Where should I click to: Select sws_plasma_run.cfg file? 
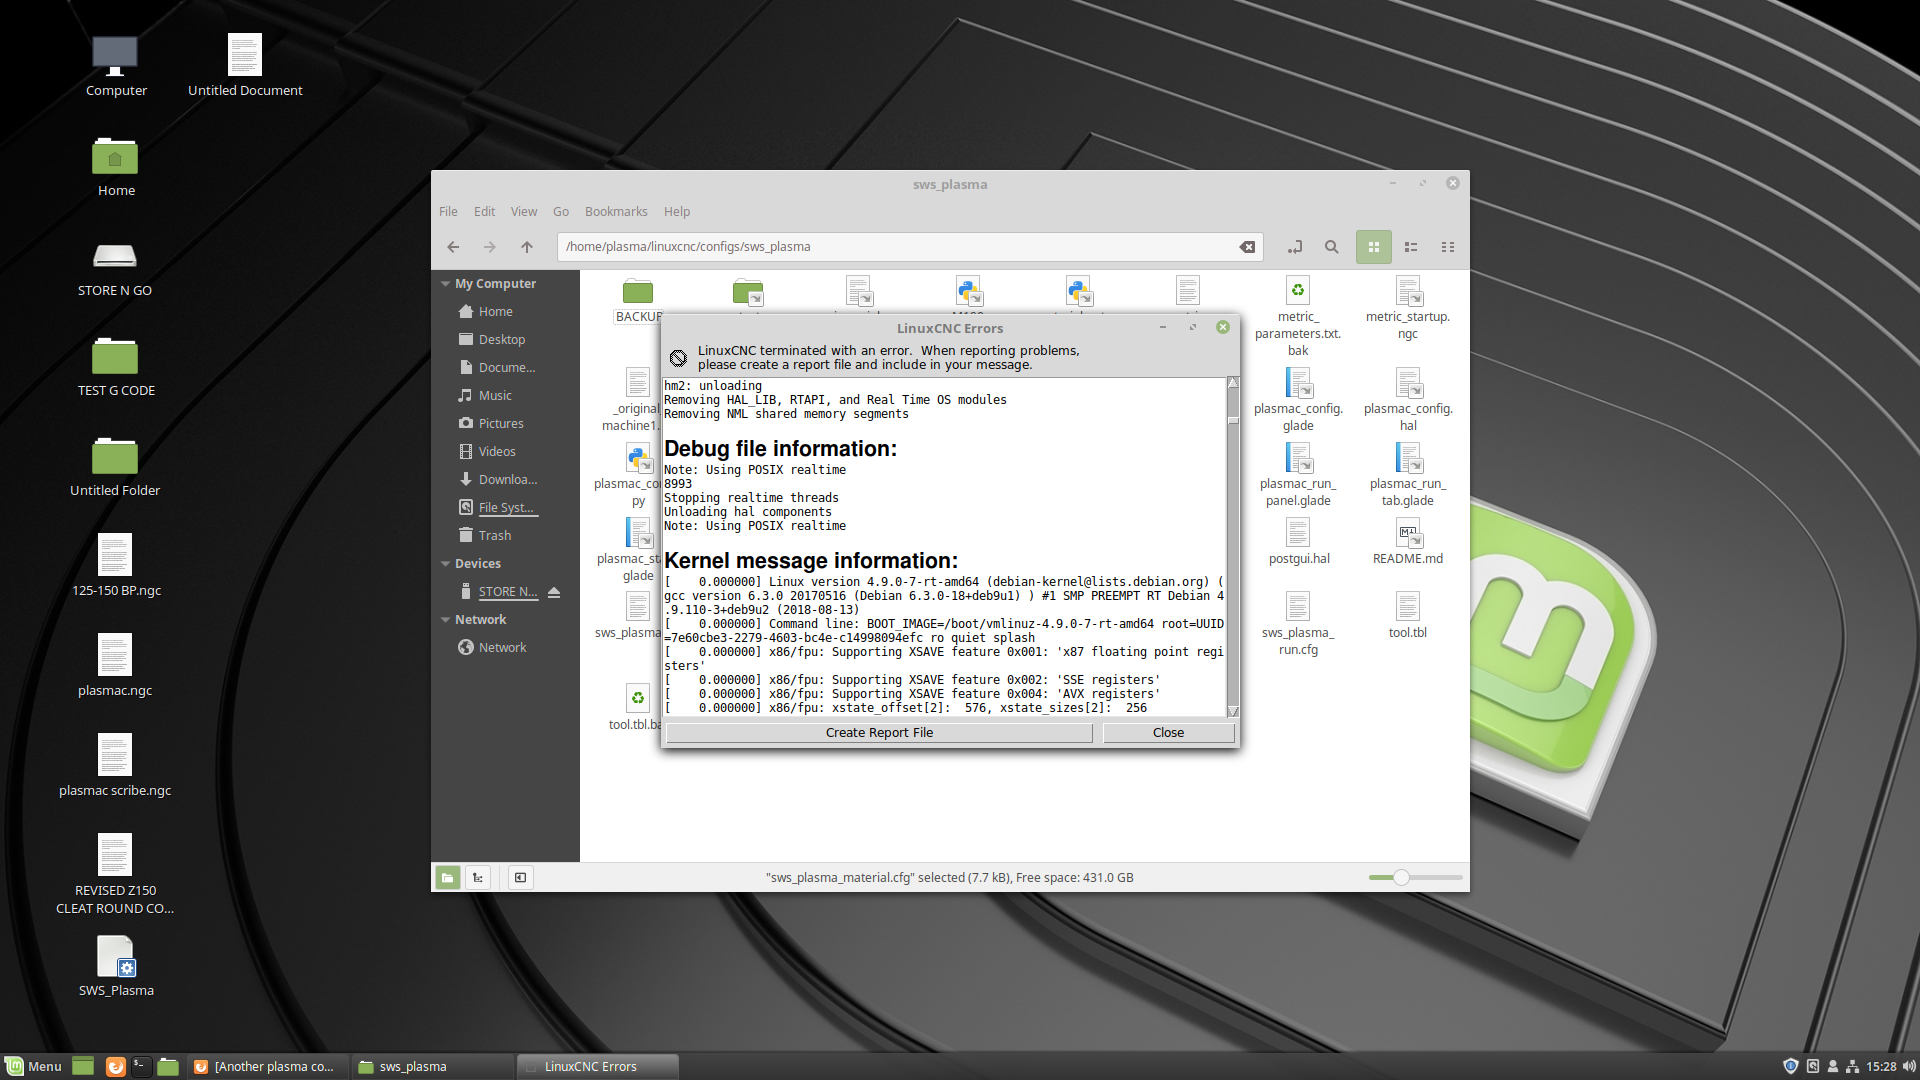pos(1298,623)
